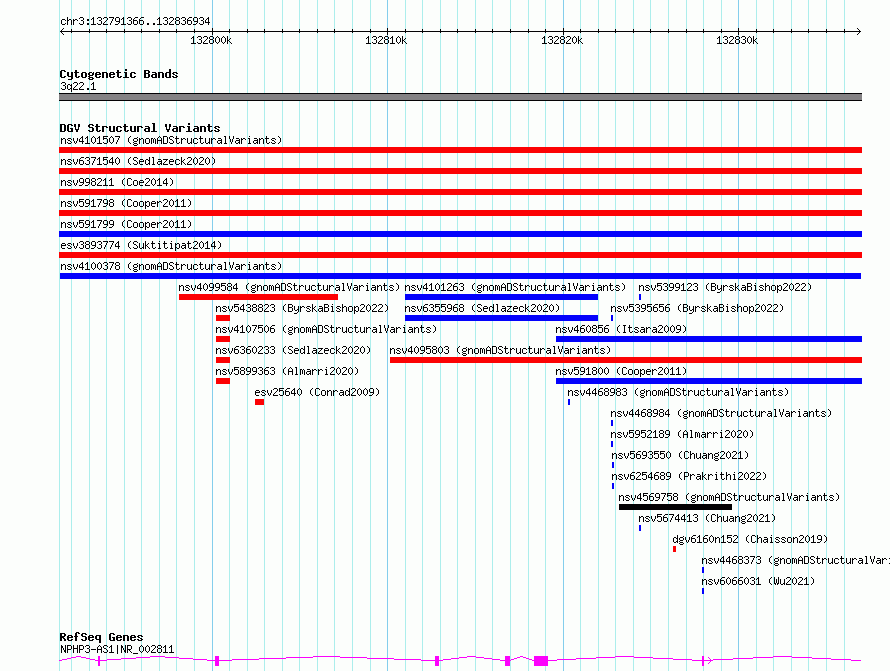Click the large magenta exon block of NPHP3-AS1
This screenshot has height=671, width=890.
541,661
